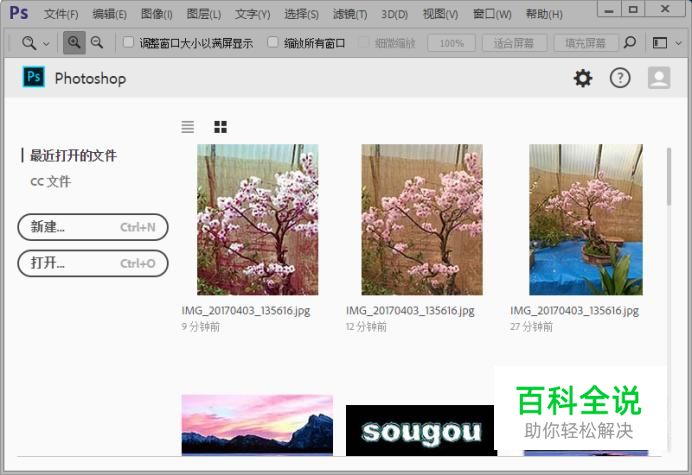Toggle the 细微缩放 checkbox

tap(363, 43)
